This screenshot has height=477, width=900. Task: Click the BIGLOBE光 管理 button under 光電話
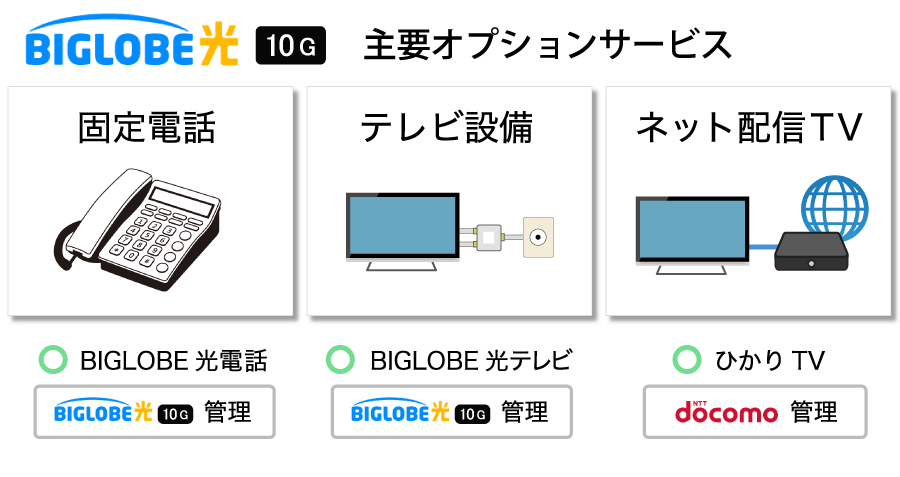pos(154,411)
